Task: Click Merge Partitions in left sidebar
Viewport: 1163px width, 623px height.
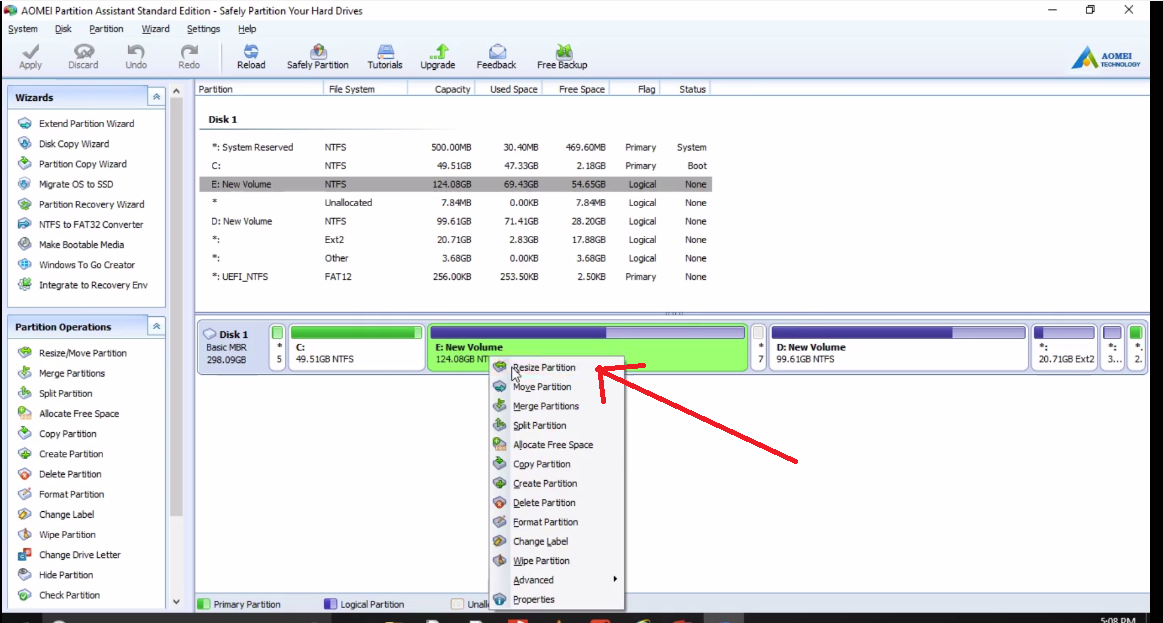Action: (x=72, y=373)
